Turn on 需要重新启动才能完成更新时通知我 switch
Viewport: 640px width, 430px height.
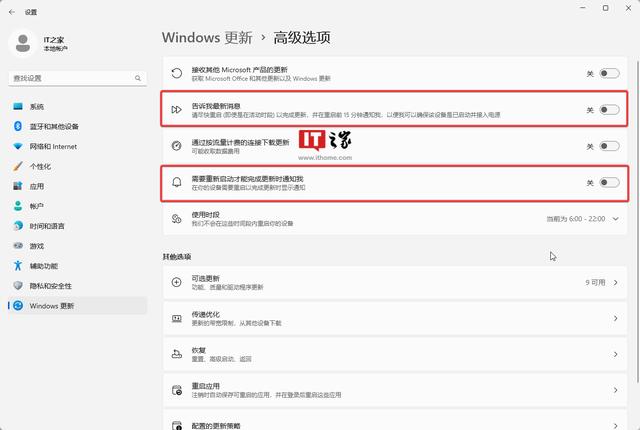pos(608,183)
